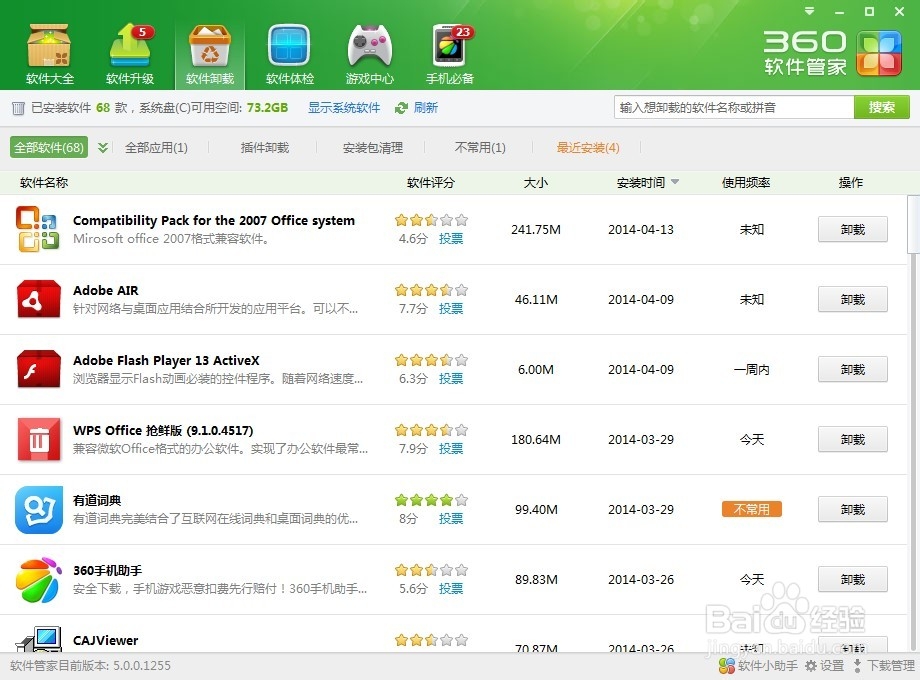Click the 360手机助手 icon
Viewport: 920px width, 680px height.
pos(39,580)
